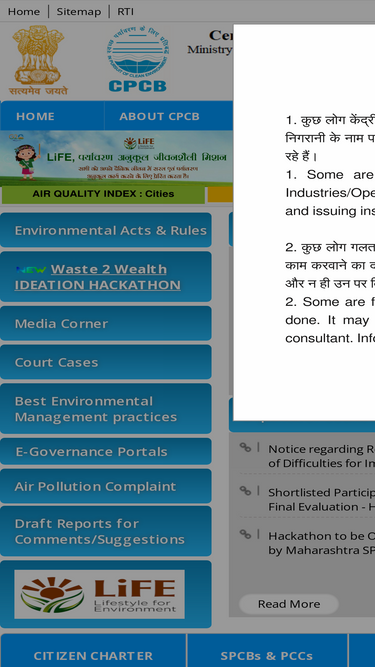Click the link icon beside Shortlisted Participants item
This screenshot has height=667, width=375.
click(245, 490)
